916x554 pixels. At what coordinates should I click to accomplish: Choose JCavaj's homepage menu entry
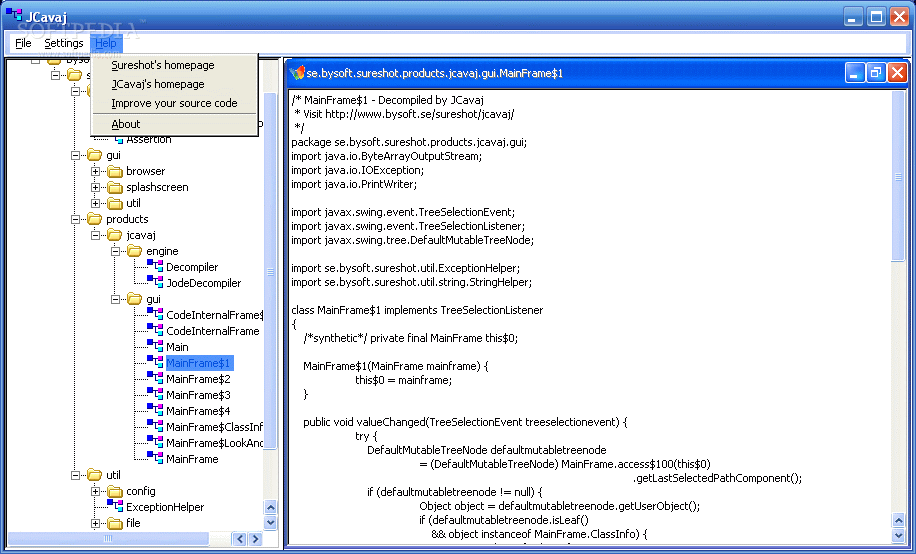click(x=174, y=84)
